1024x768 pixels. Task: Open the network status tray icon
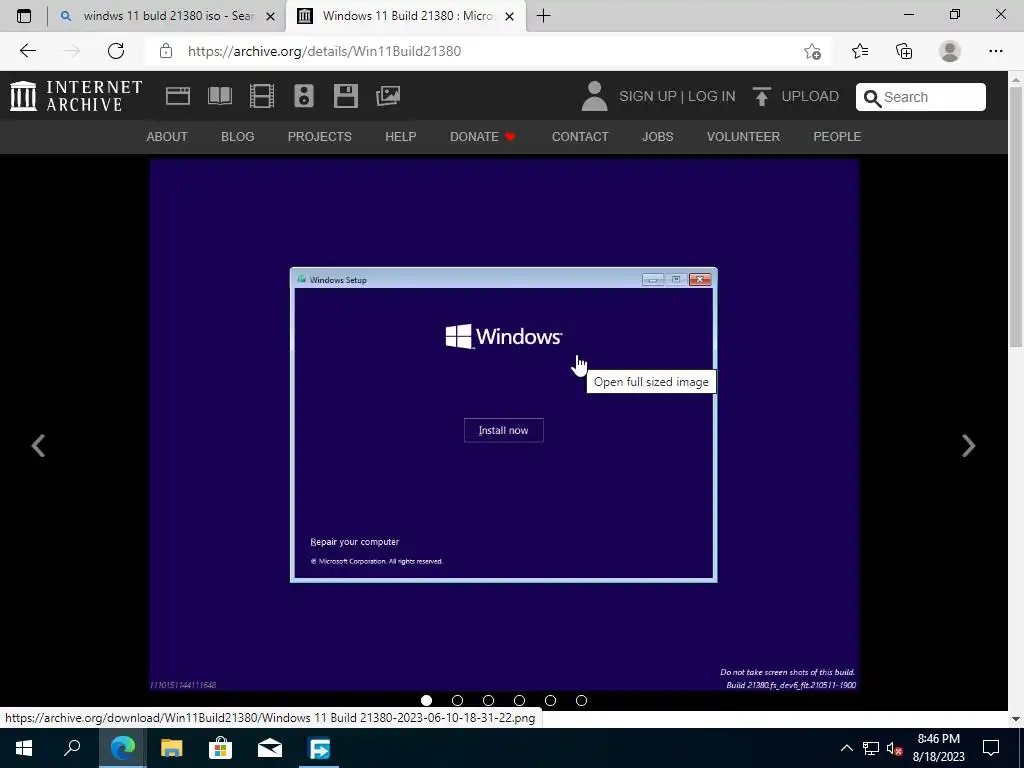pos(871,748)
